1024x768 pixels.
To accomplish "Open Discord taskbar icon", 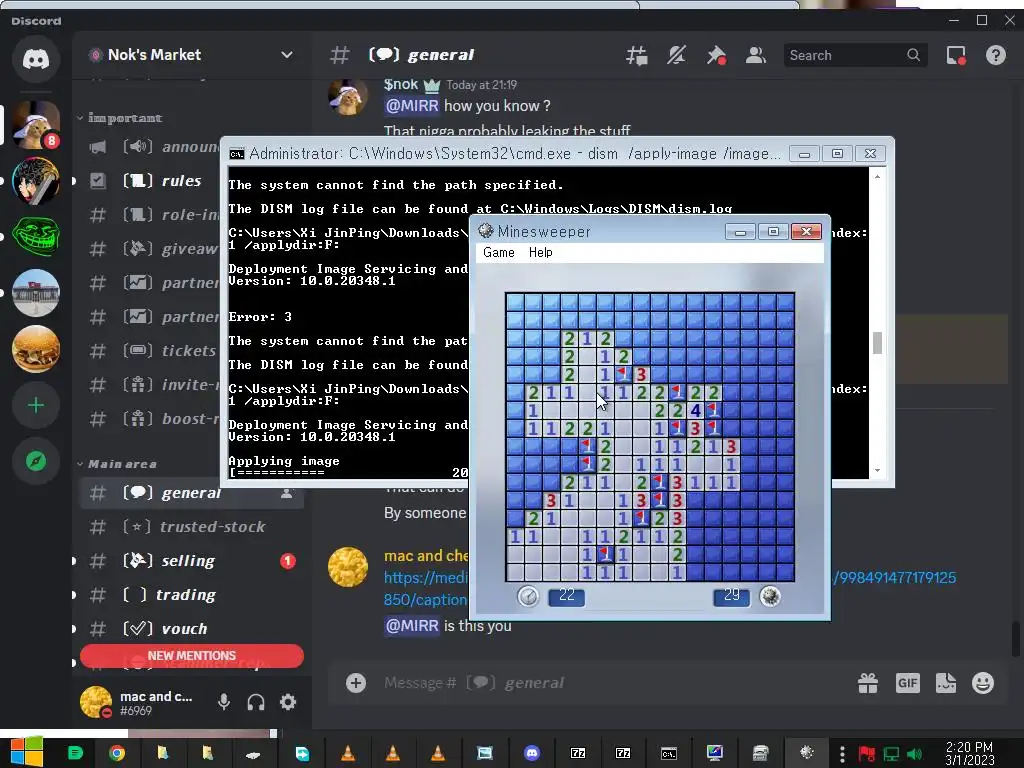I will tap(532, 753).
